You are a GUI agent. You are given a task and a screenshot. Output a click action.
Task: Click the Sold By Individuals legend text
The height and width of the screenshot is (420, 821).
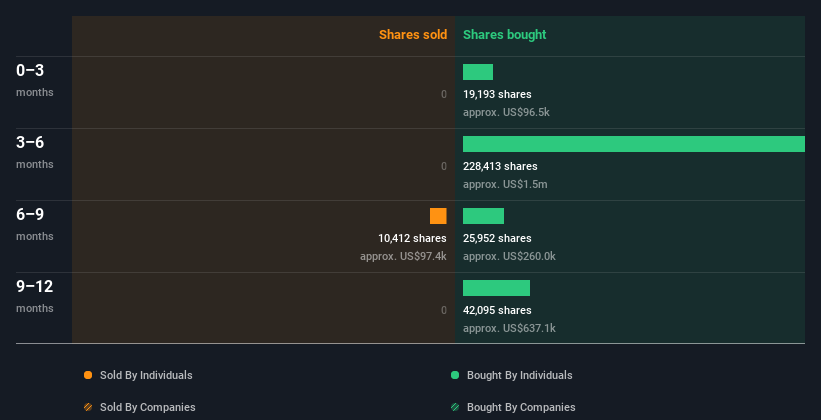coord(146,375)
